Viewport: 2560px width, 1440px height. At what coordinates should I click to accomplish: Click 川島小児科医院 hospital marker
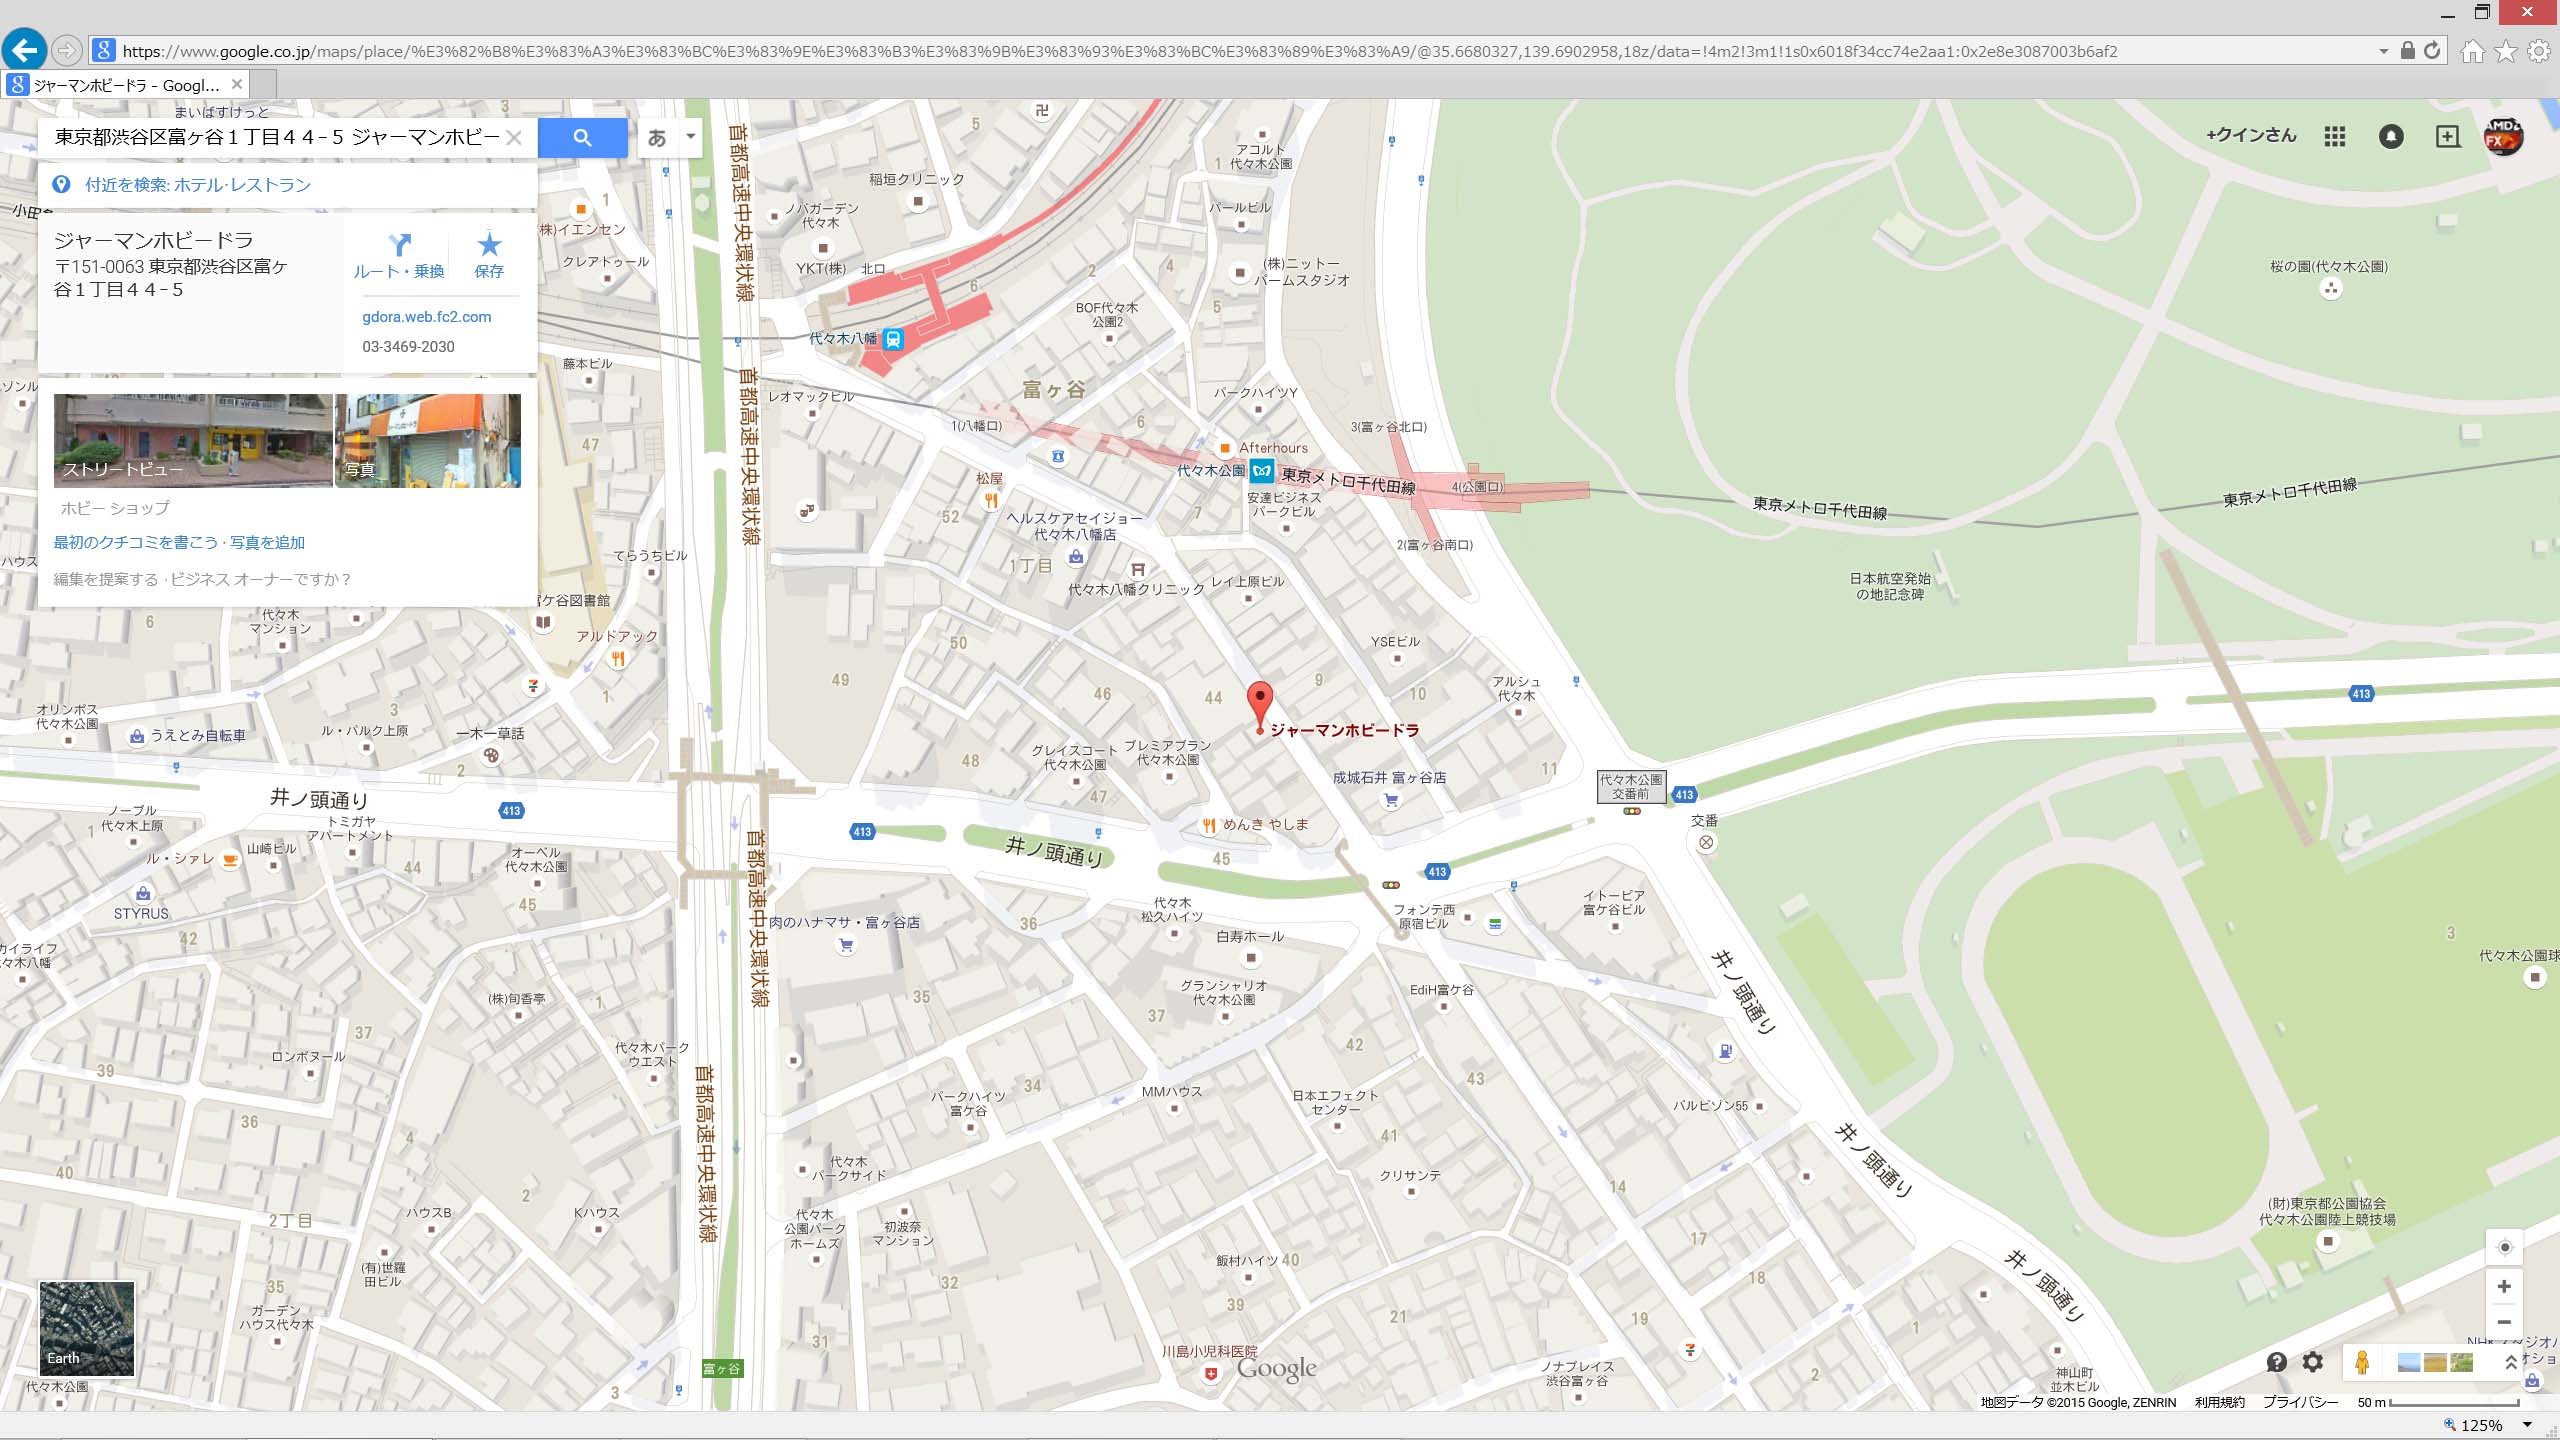tap(1211, 1374)
